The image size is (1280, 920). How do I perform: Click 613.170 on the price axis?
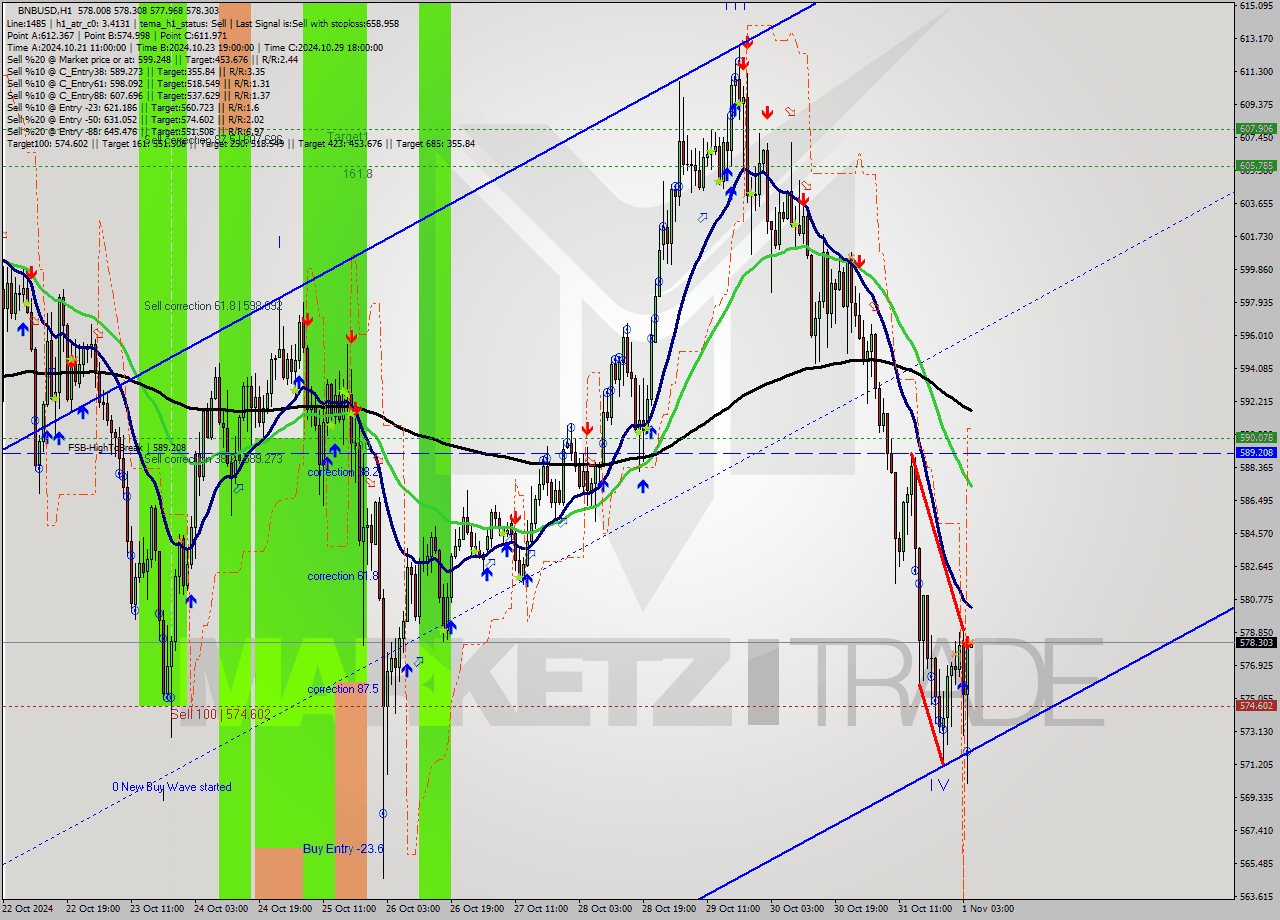pyautogui.click(x=1256, y=39)
